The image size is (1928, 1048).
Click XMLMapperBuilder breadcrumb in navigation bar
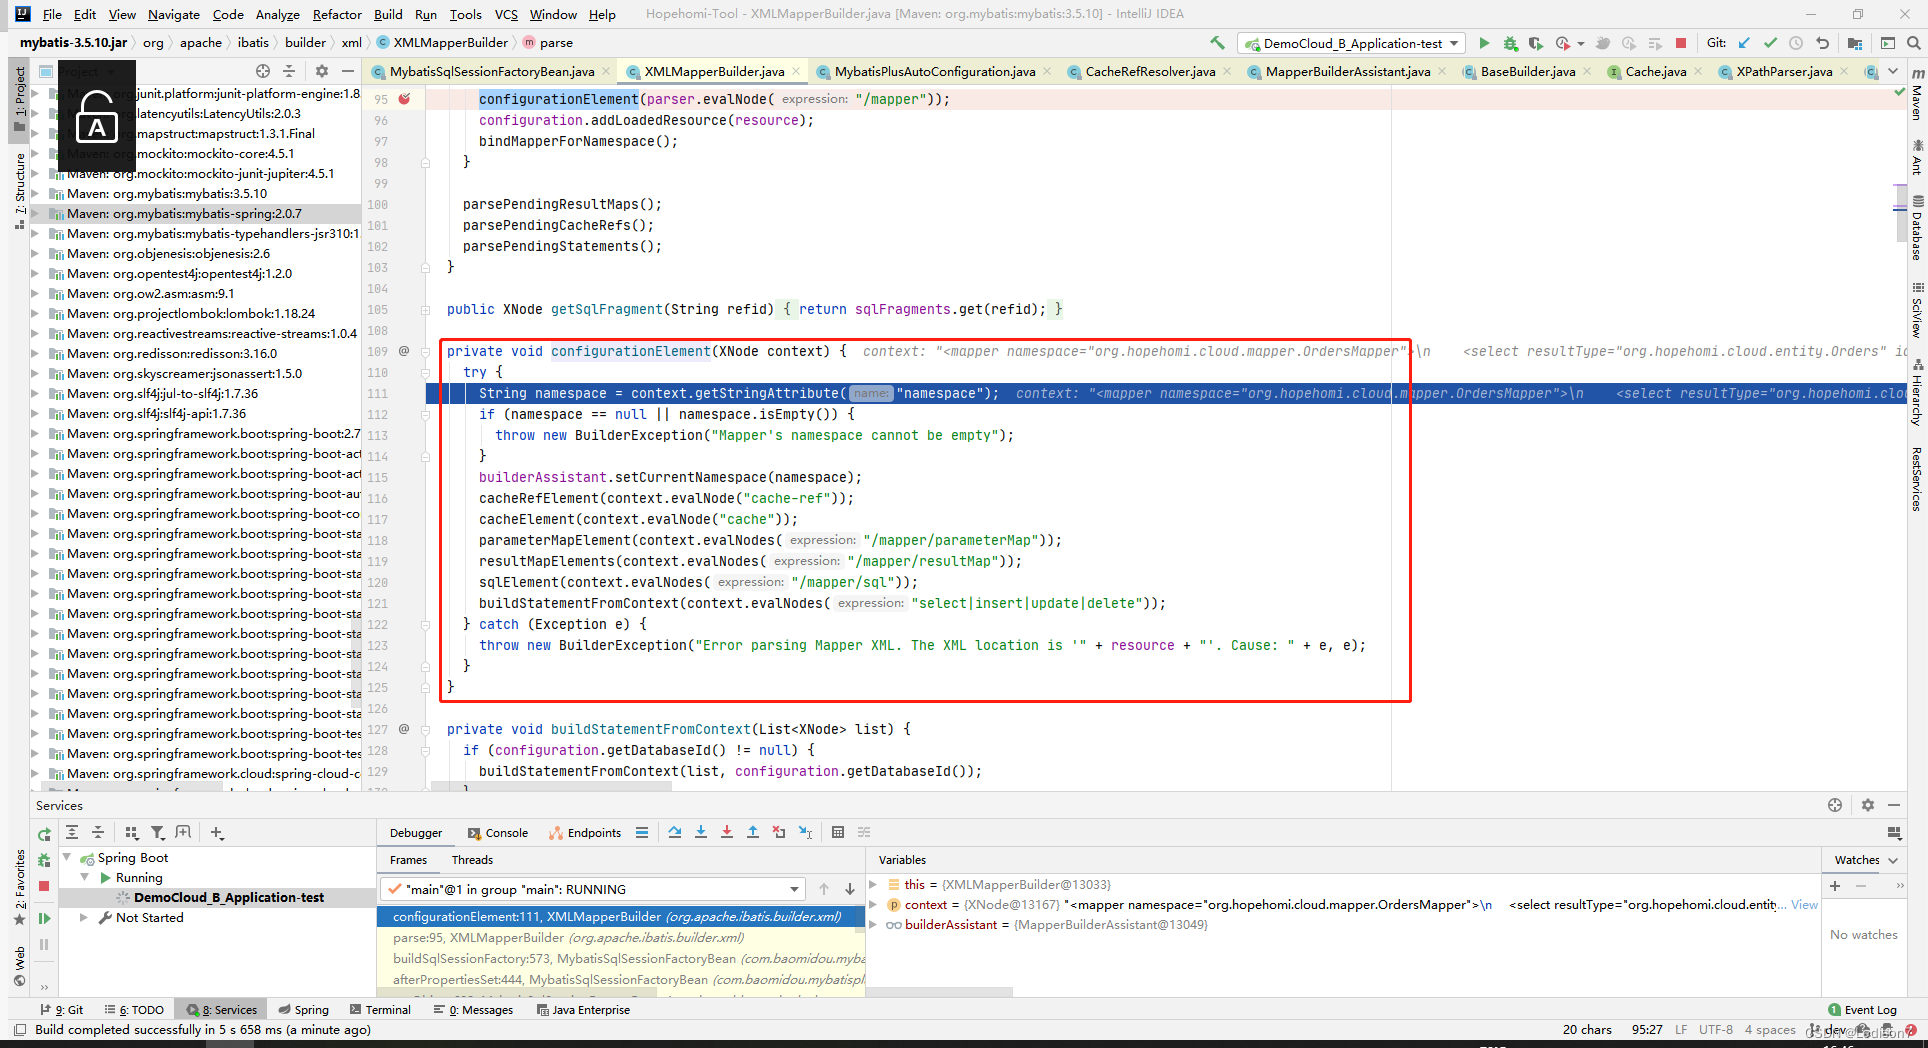(x=442, y=42)
